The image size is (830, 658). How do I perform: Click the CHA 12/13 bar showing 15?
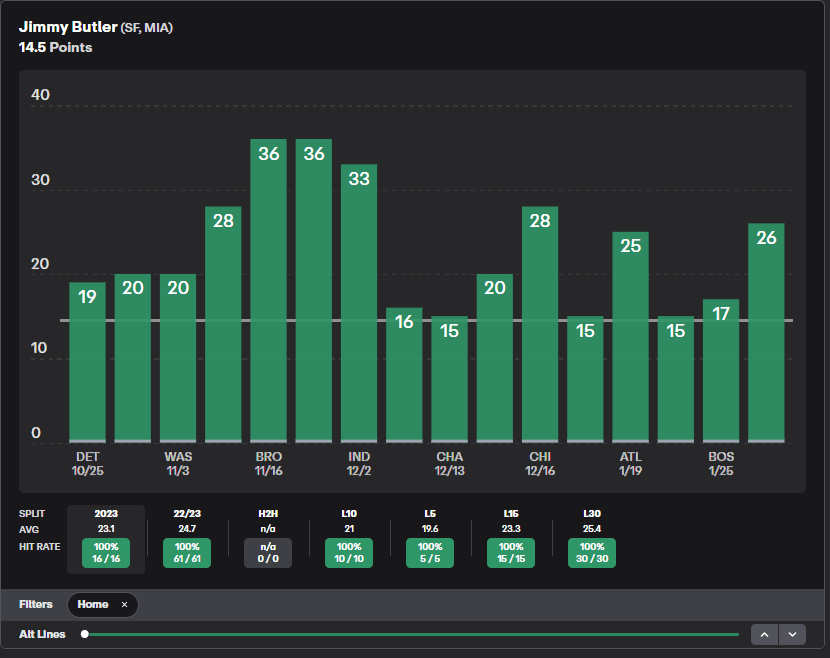pos(449,379)
